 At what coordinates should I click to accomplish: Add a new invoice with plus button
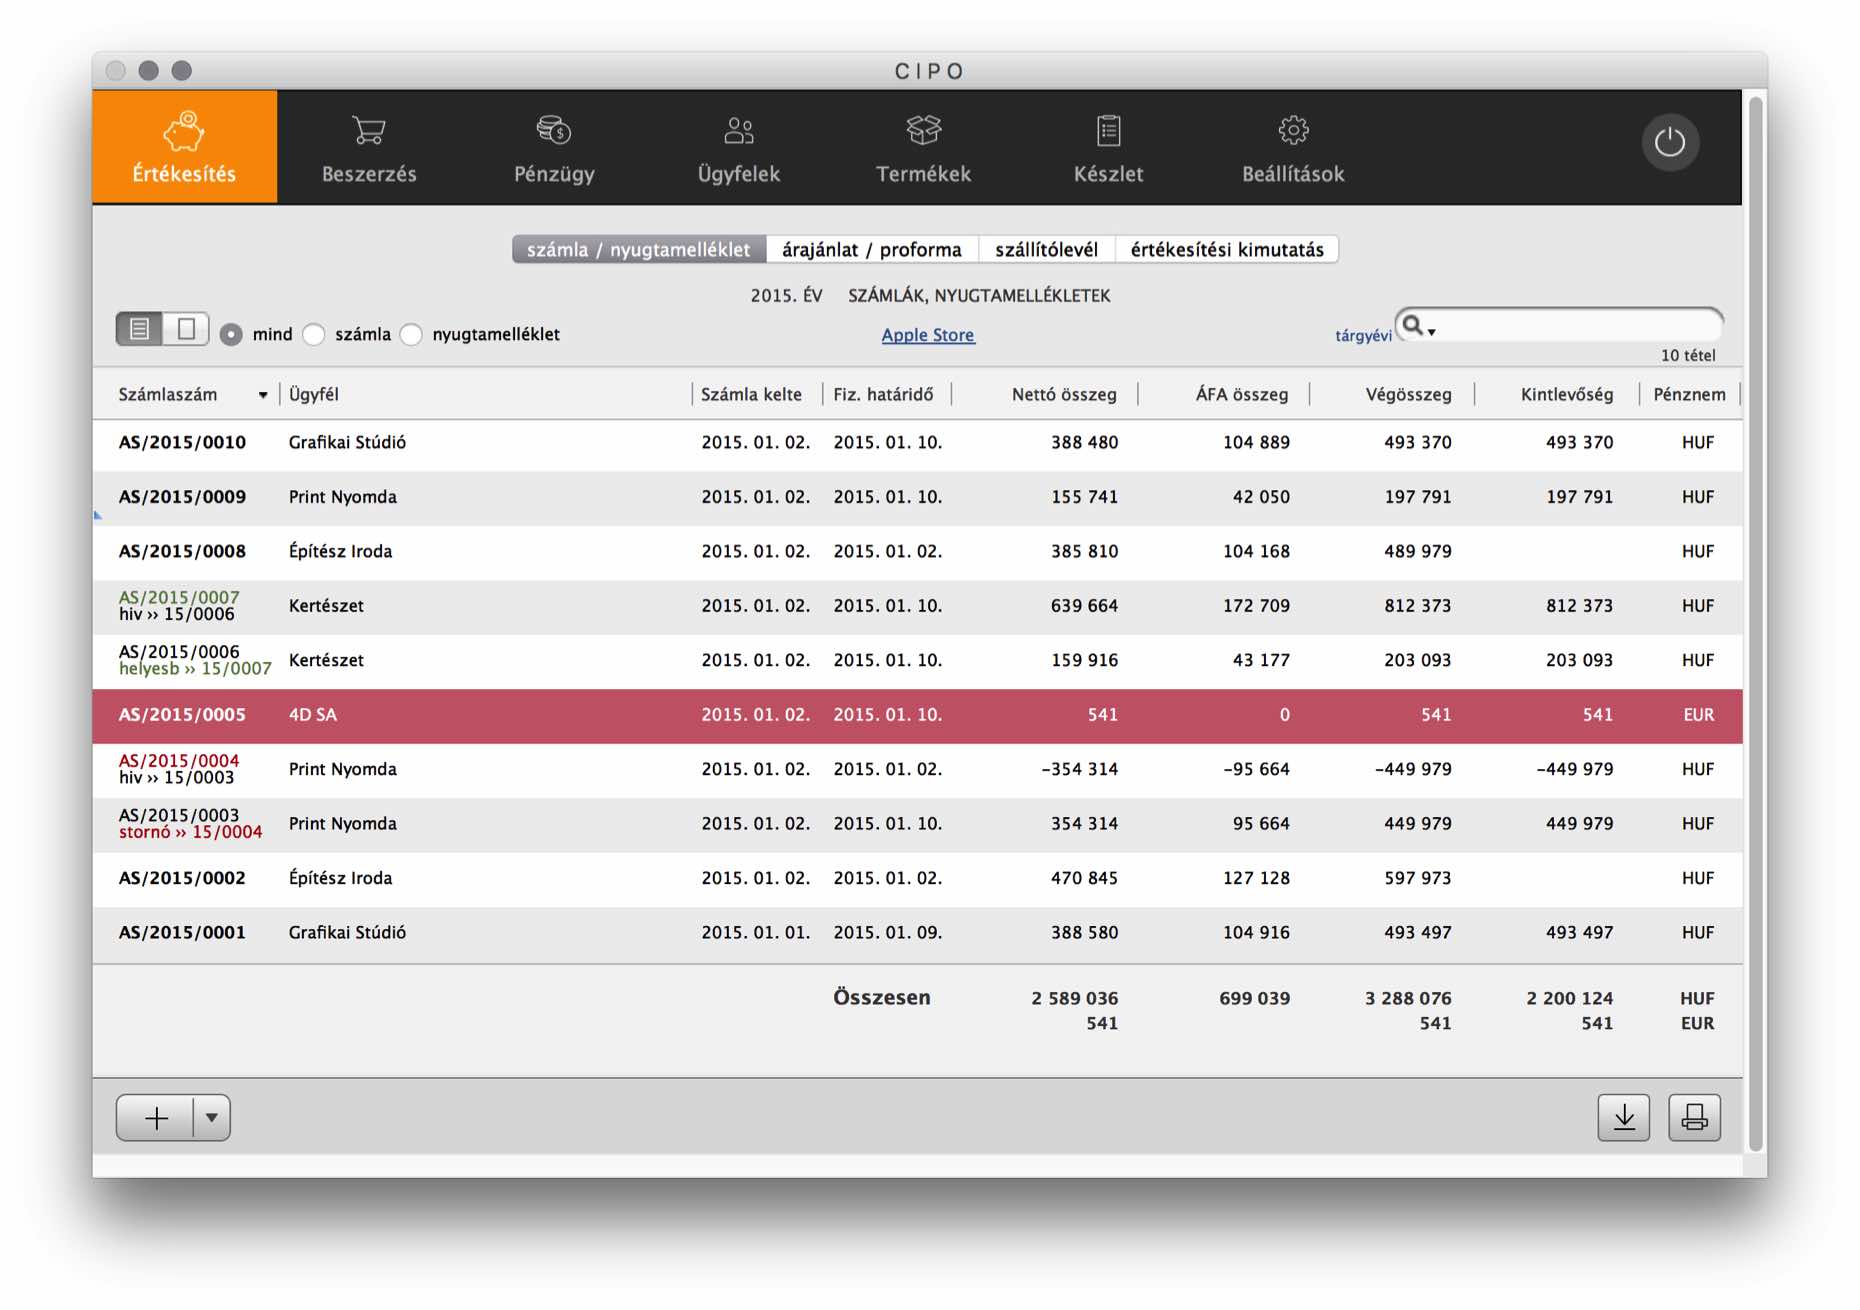click(x=156, y=1117)
